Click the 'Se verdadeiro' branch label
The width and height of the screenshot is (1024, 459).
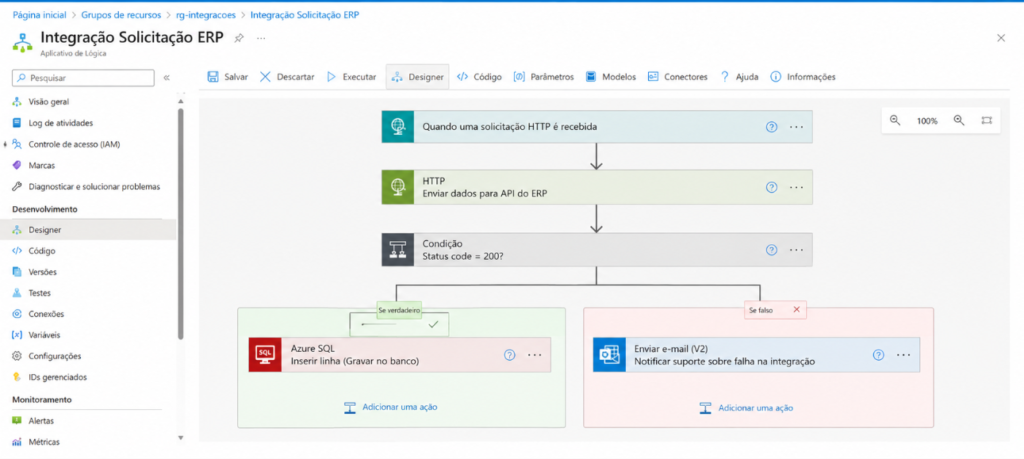pyautogui.click(x=399, y=310)
